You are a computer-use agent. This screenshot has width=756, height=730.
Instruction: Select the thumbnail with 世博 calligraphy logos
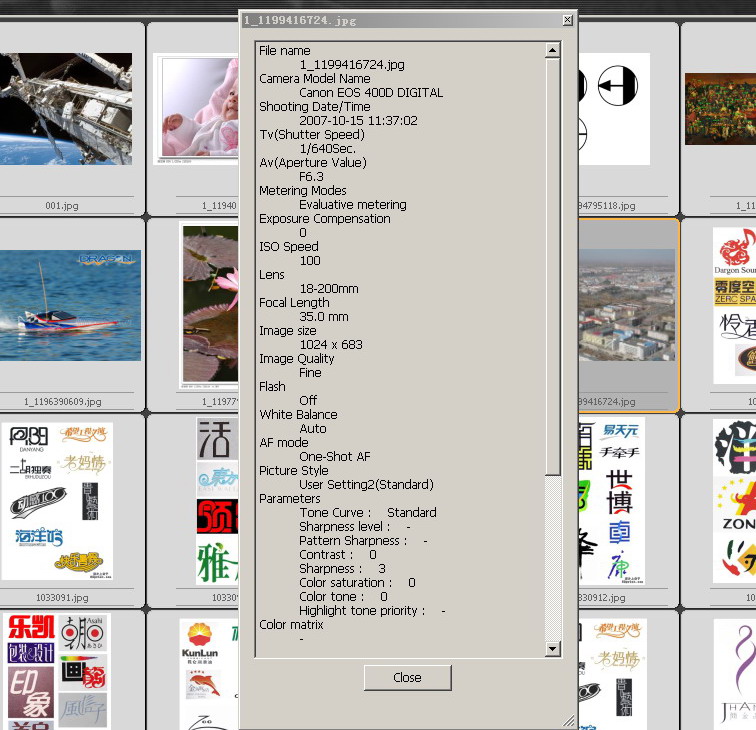(611, 501)
